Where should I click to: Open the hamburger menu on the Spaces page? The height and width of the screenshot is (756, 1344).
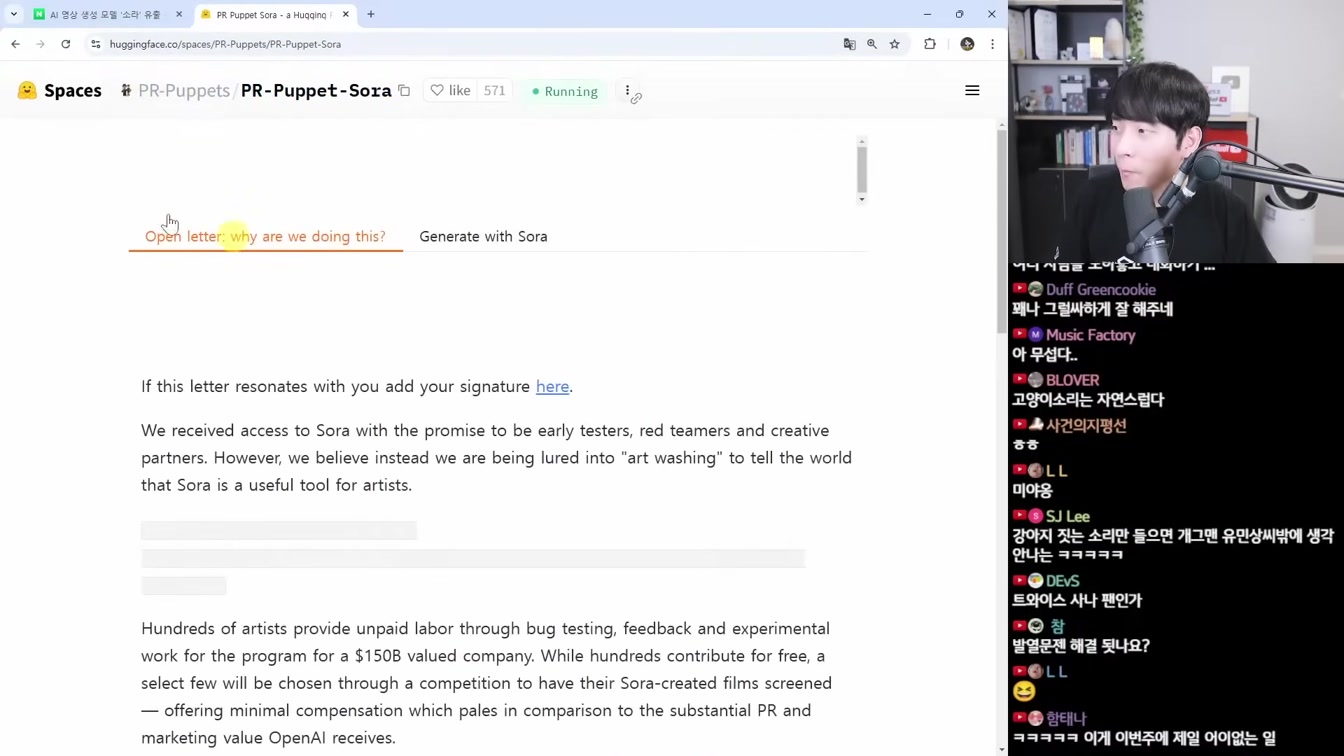(x=972, y=91)
